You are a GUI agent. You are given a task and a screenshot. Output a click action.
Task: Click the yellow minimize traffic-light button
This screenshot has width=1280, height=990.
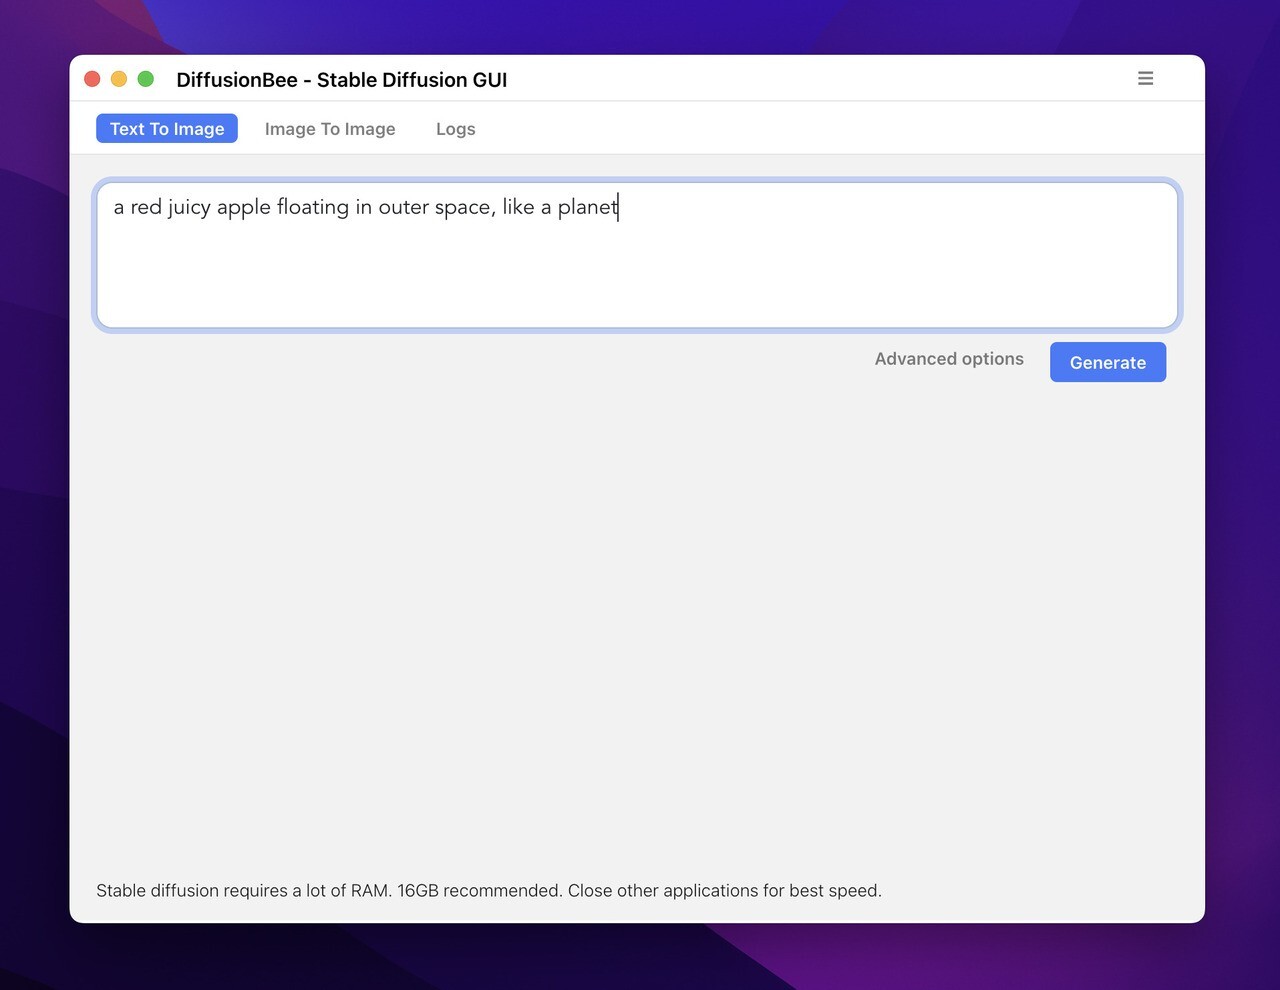119,78
